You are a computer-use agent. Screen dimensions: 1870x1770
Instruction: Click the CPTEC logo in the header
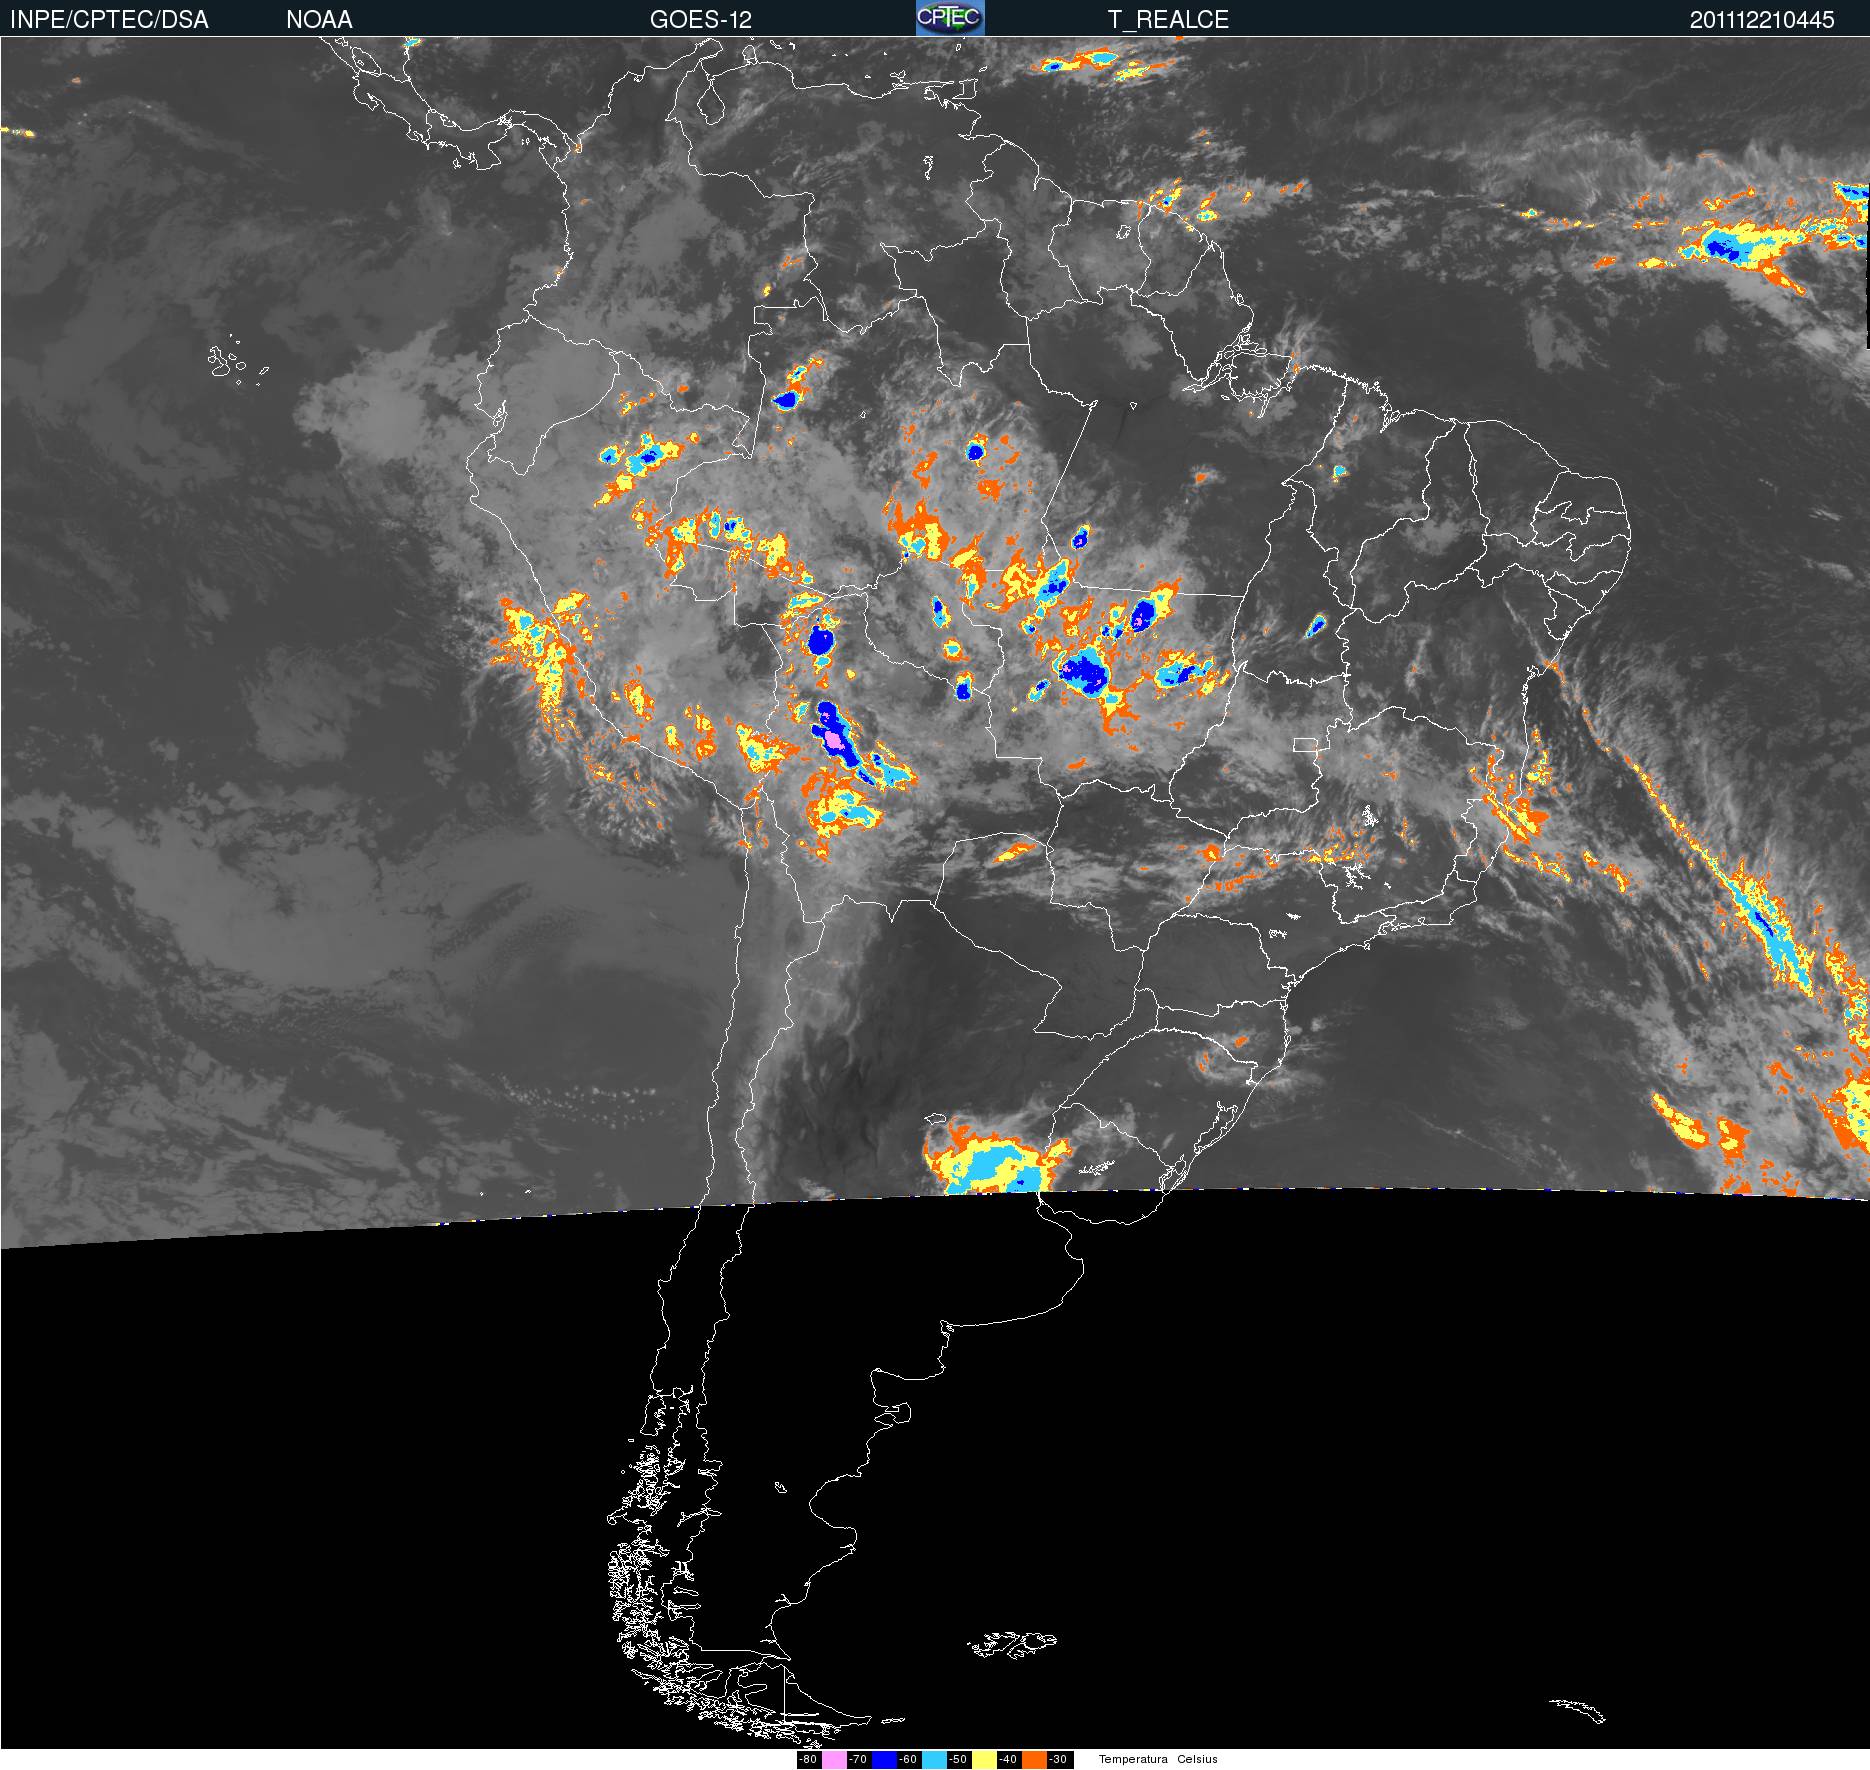click(x=950, y=18)
